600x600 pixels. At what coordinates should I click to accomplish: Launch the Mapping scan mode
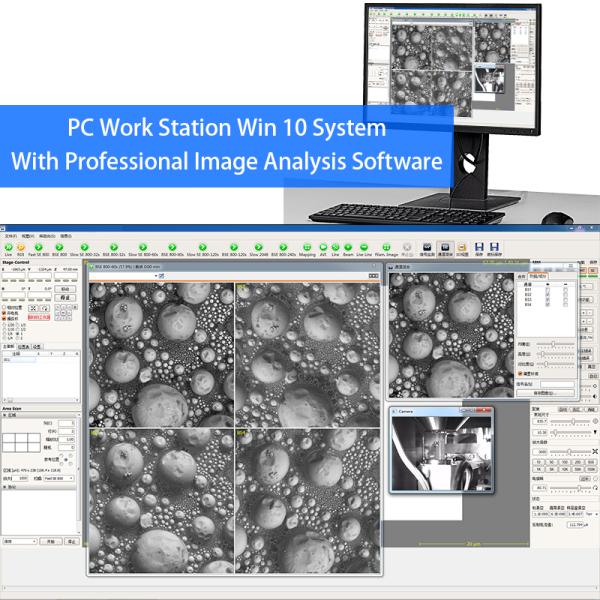[x=305, y=246]
